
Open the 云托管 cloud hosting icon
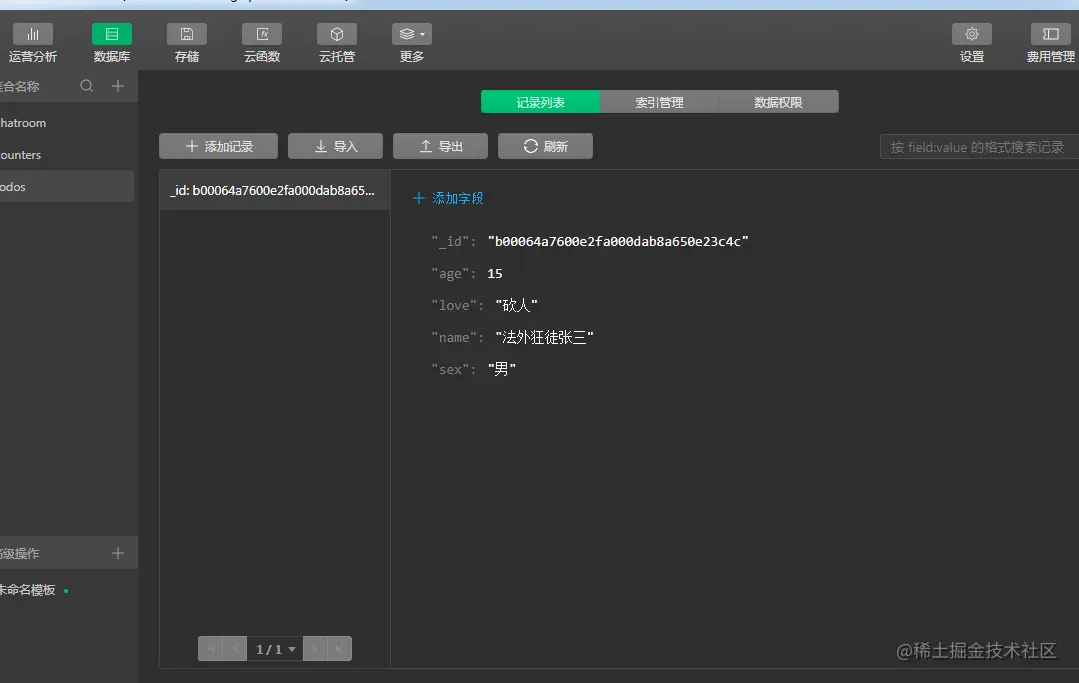tap(336, 34)
